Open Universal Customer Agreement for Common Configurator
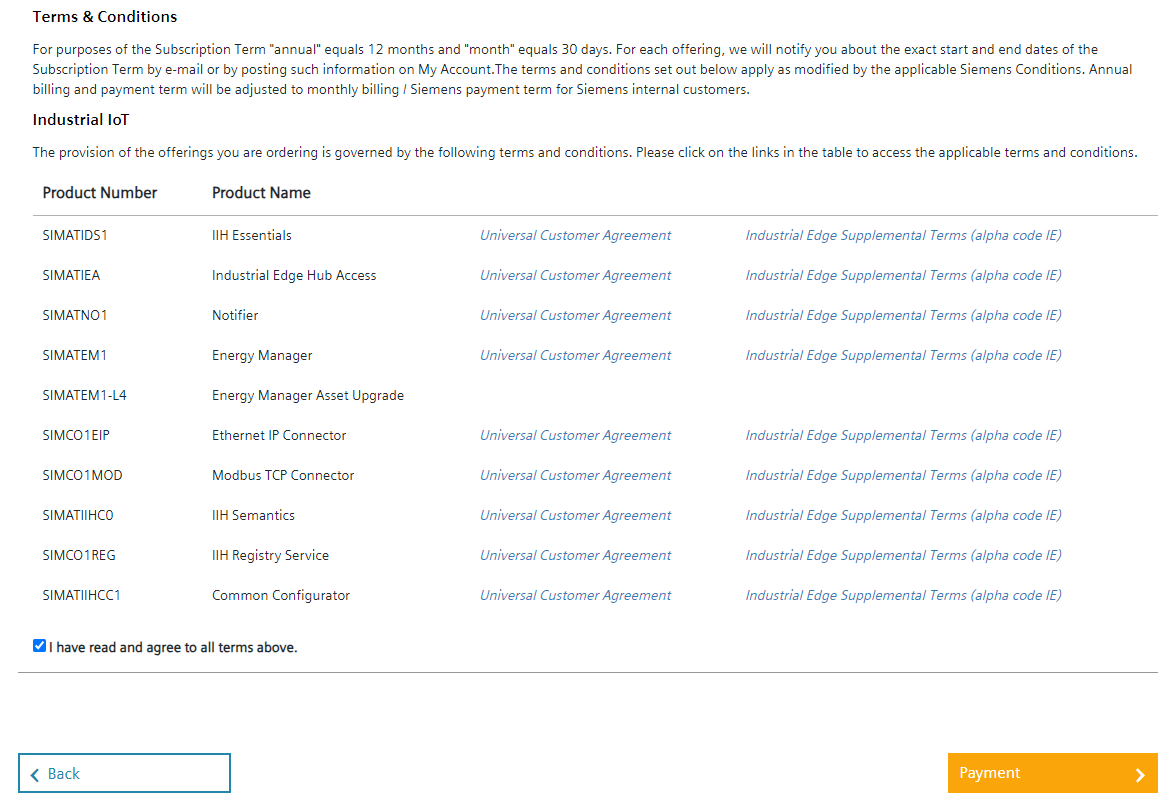 click(575, 595)
